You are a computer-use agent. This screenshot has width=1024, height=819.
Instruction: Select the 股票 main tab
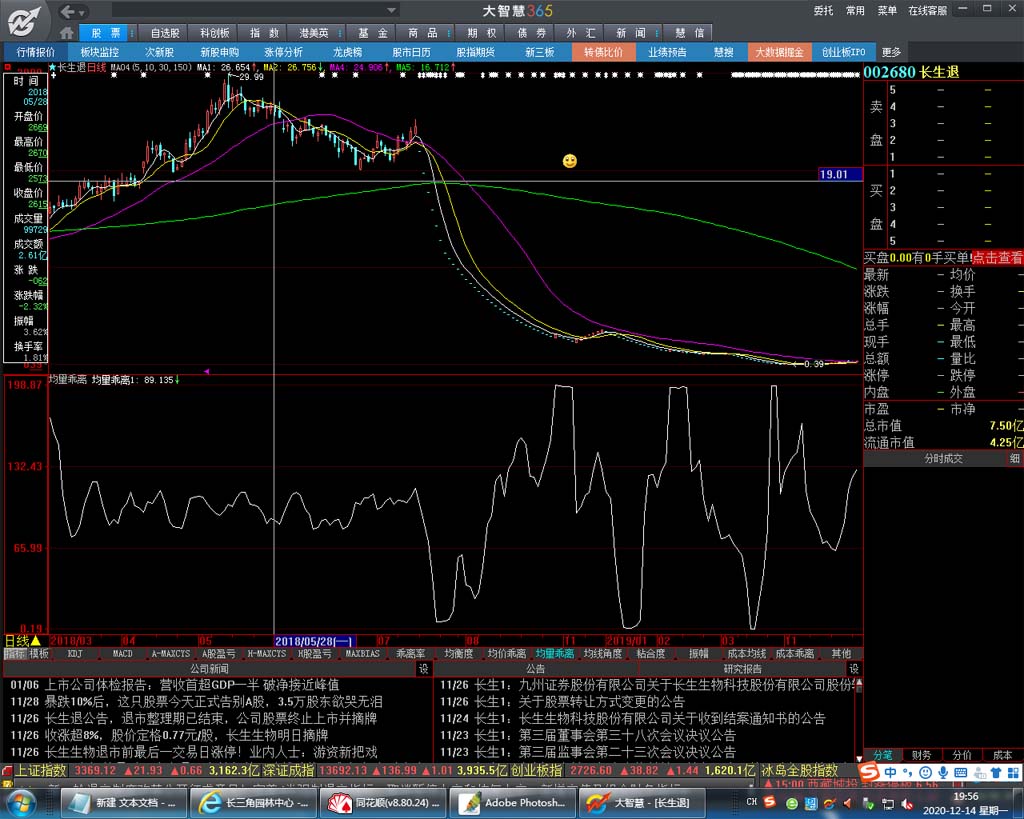(104, 33)
